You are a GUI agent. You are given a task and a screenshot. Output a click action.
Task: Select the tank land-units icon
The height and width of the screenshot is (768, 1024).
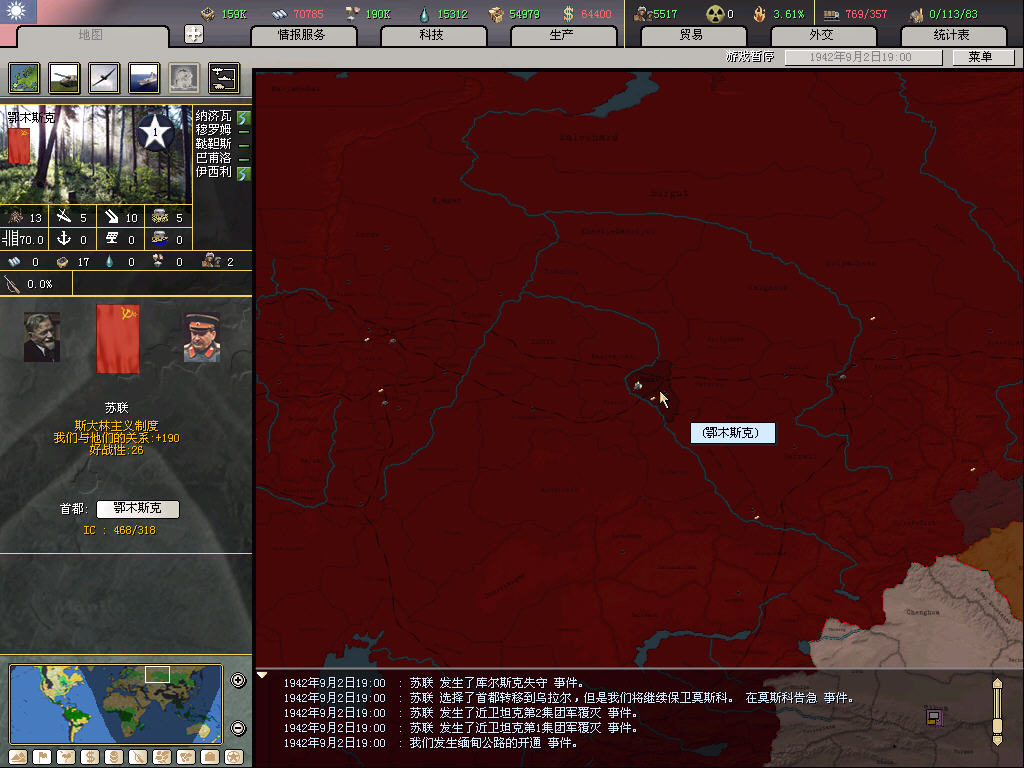pyautogui.click(x=65, y=78)
